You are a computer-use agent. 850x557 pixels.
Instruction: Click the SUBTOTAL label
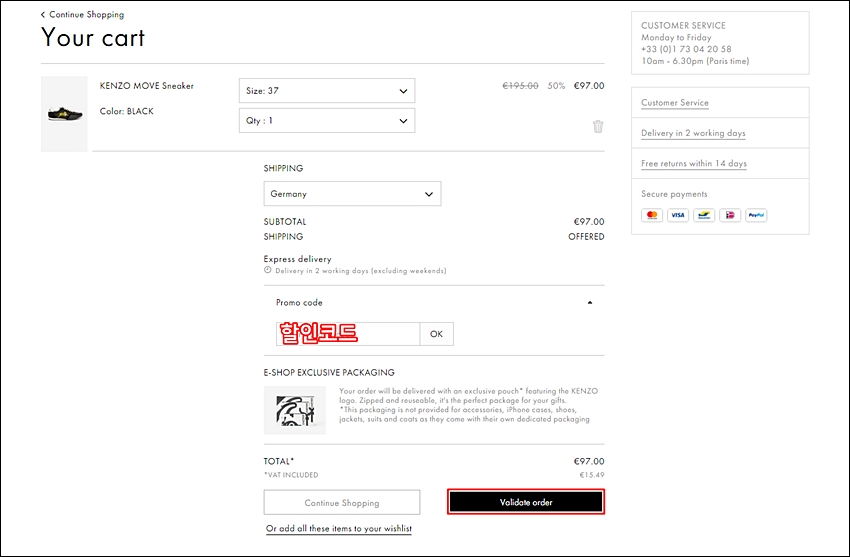point(285,222)
